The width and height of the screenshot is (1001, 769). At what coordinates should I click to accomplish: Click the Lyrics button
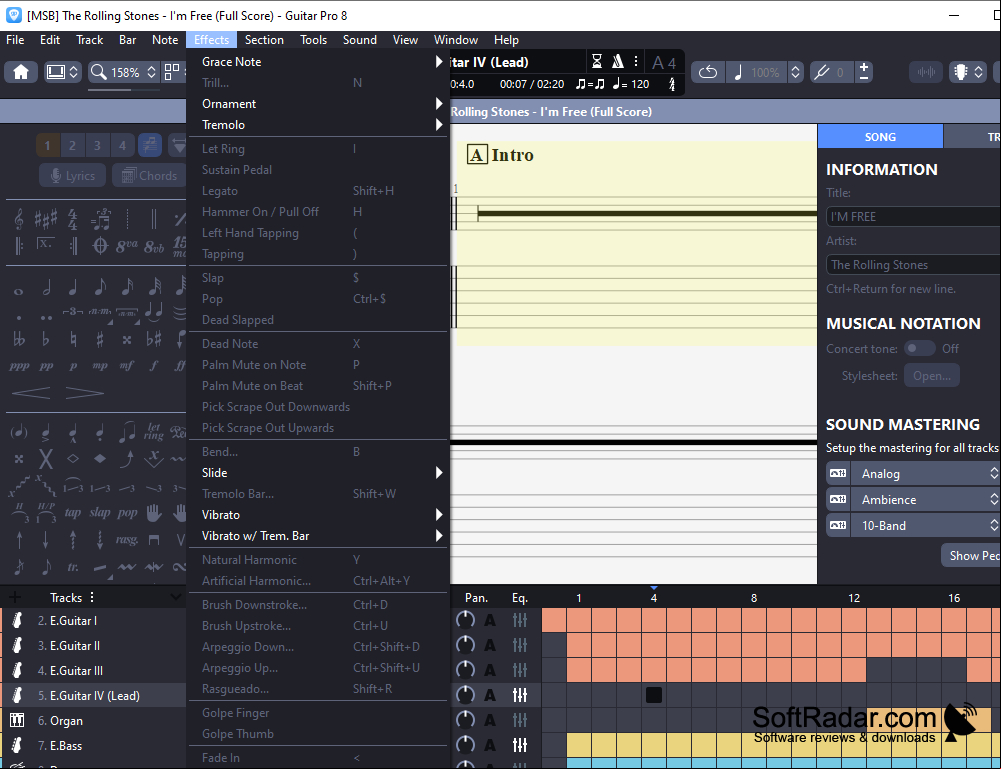(73, 175)
